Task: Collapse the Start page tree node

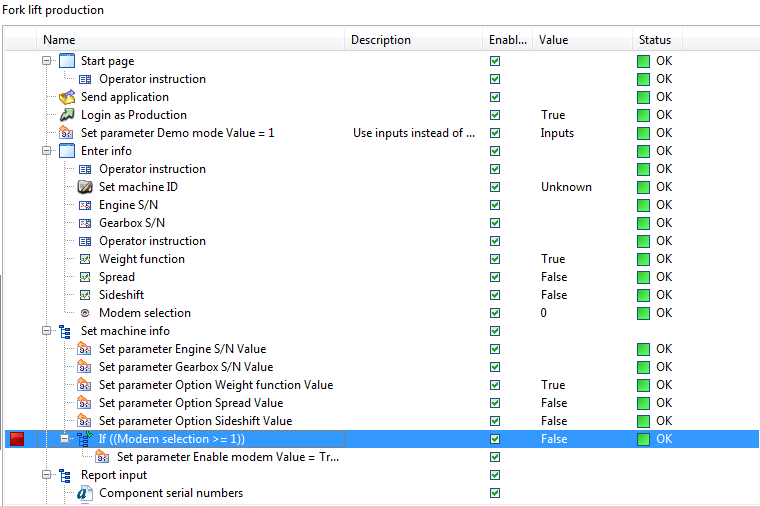Action: pos(47,61)
